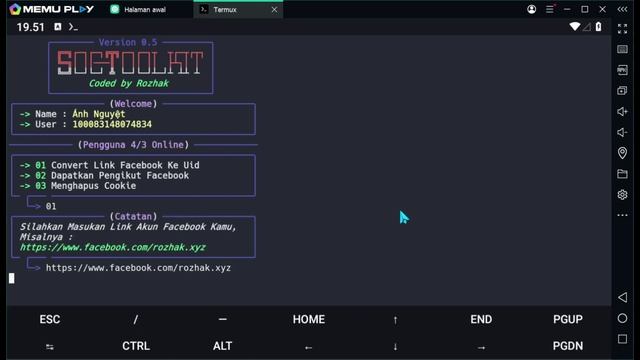Tap the left arrow key
640x360 pixels.
tap(309, 347)
